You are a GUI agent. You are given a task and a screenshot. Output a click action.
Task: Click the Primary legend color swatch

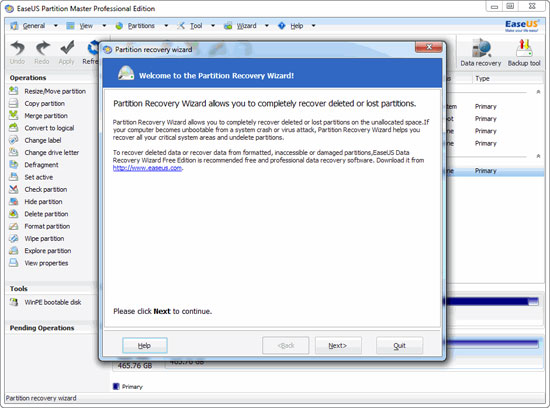click(x=116, y=386)
